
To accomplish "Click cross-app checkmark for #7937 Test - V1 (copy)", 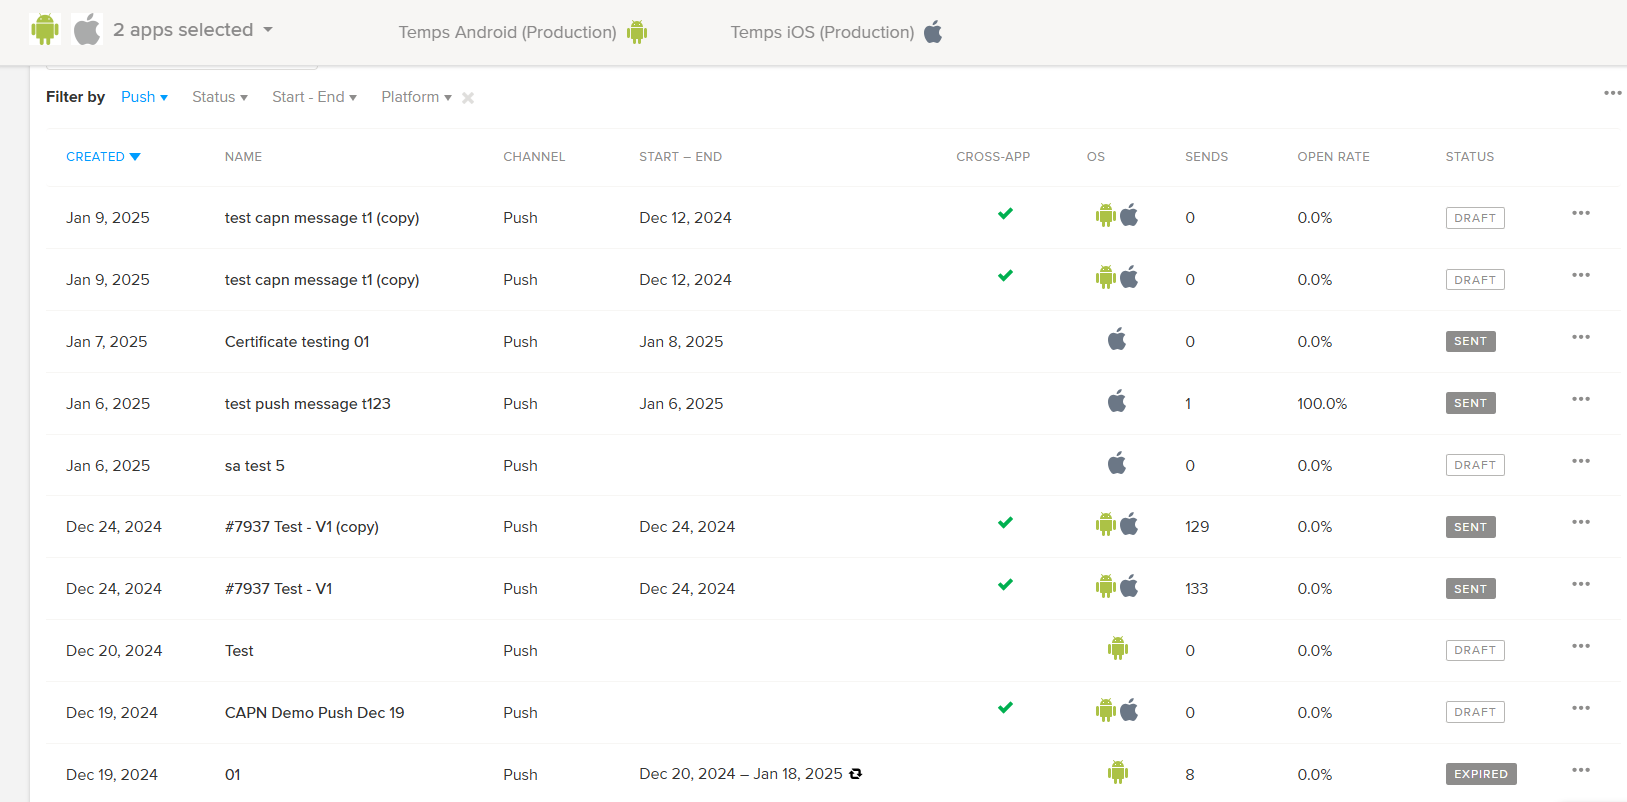I will click(x=1005, y=523).
